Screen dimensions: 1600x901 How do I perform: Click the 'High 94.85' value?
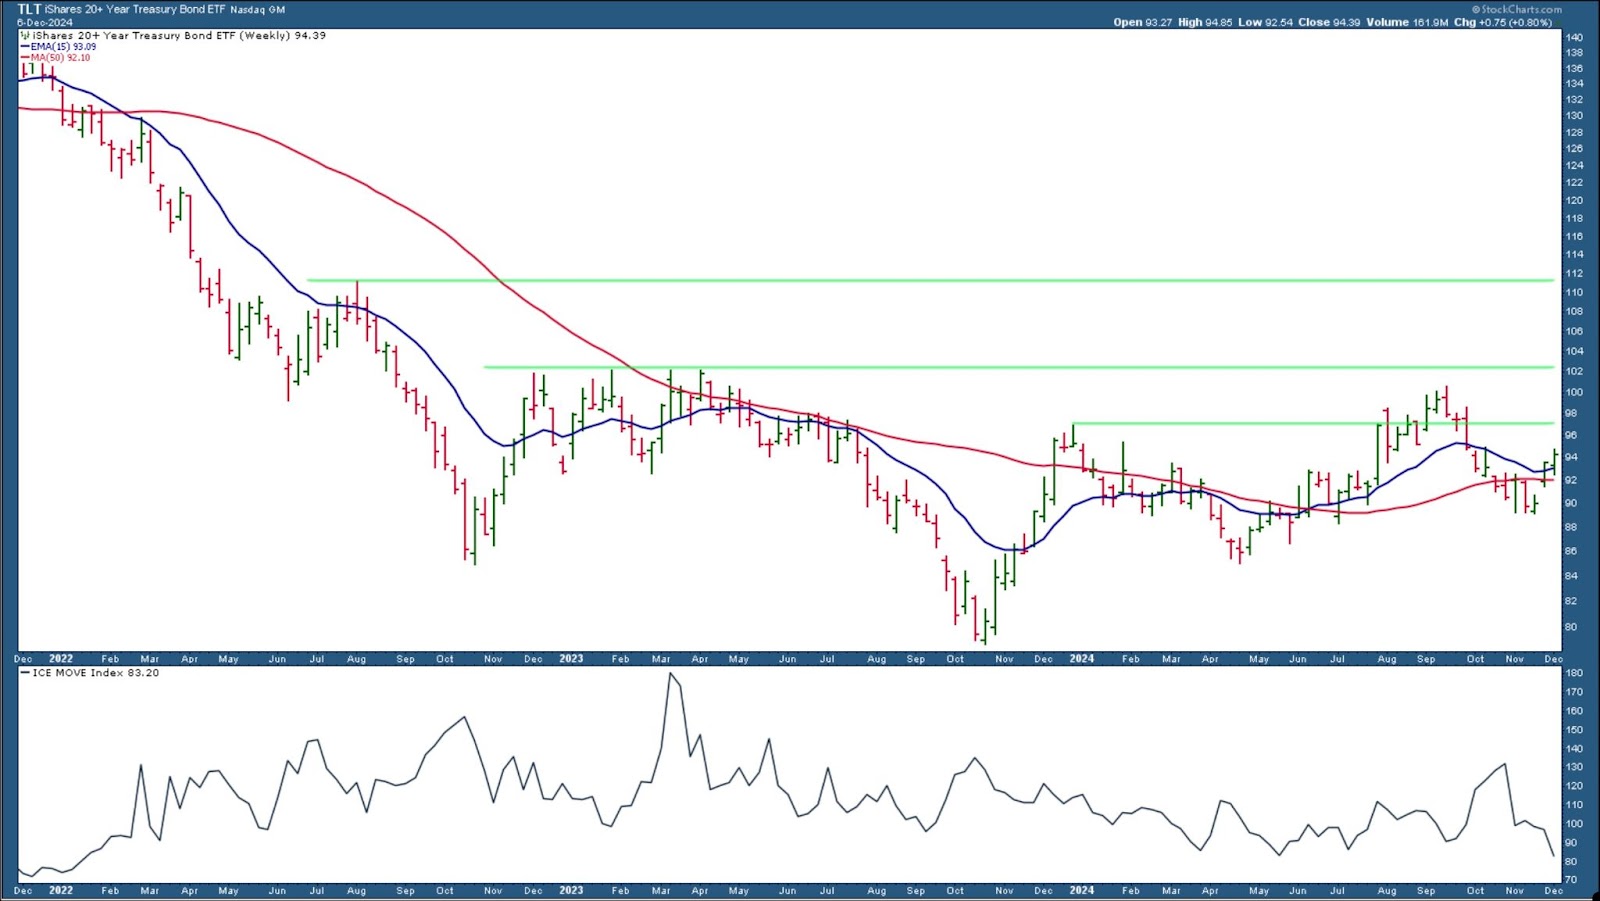click(x=1205, y=22)
